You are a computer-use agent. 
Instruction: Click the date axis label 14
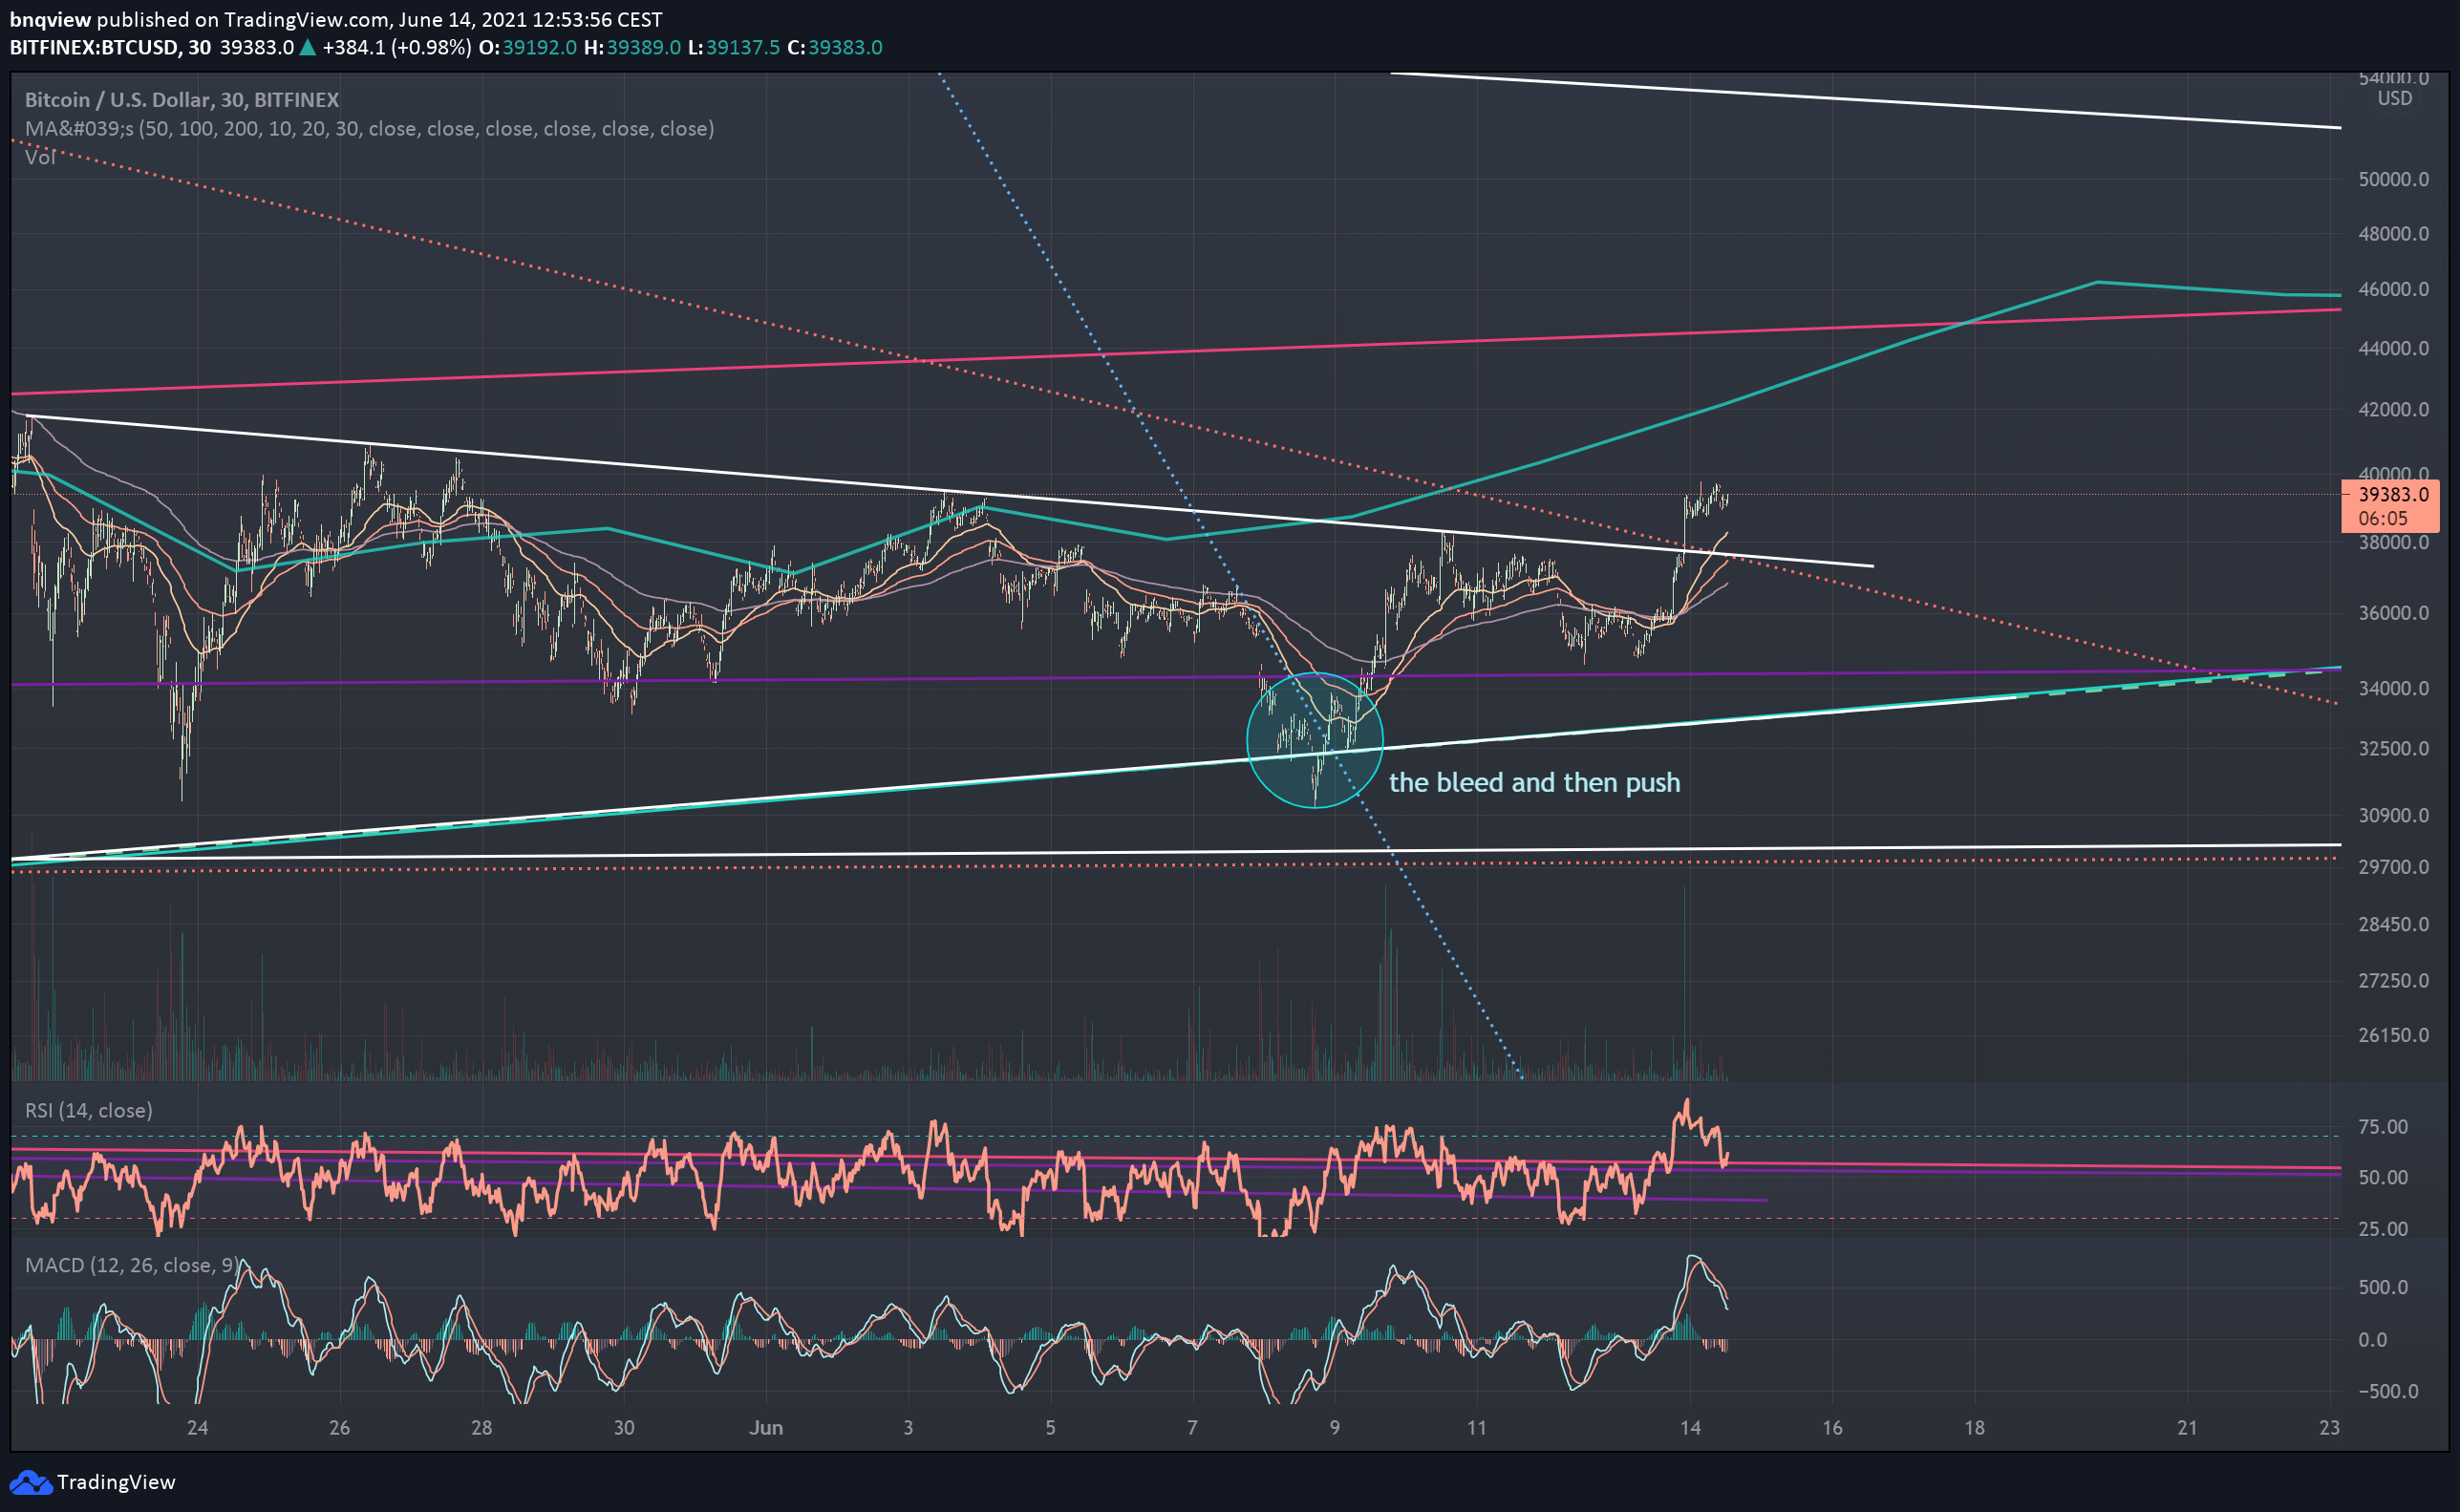tap(1690, 1428)
